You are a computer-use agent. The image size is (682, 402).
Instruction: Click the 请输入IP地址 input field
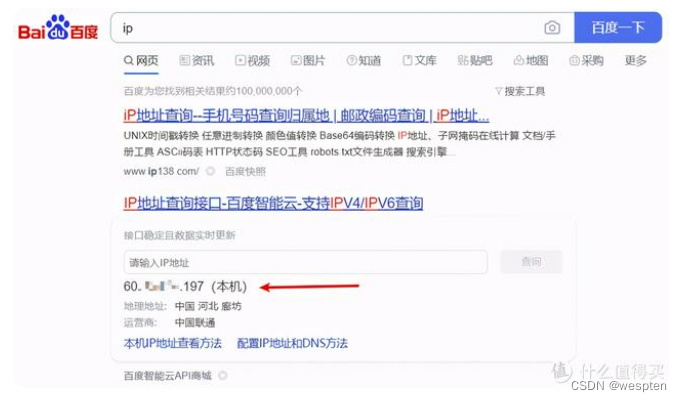tap(305, 262)
